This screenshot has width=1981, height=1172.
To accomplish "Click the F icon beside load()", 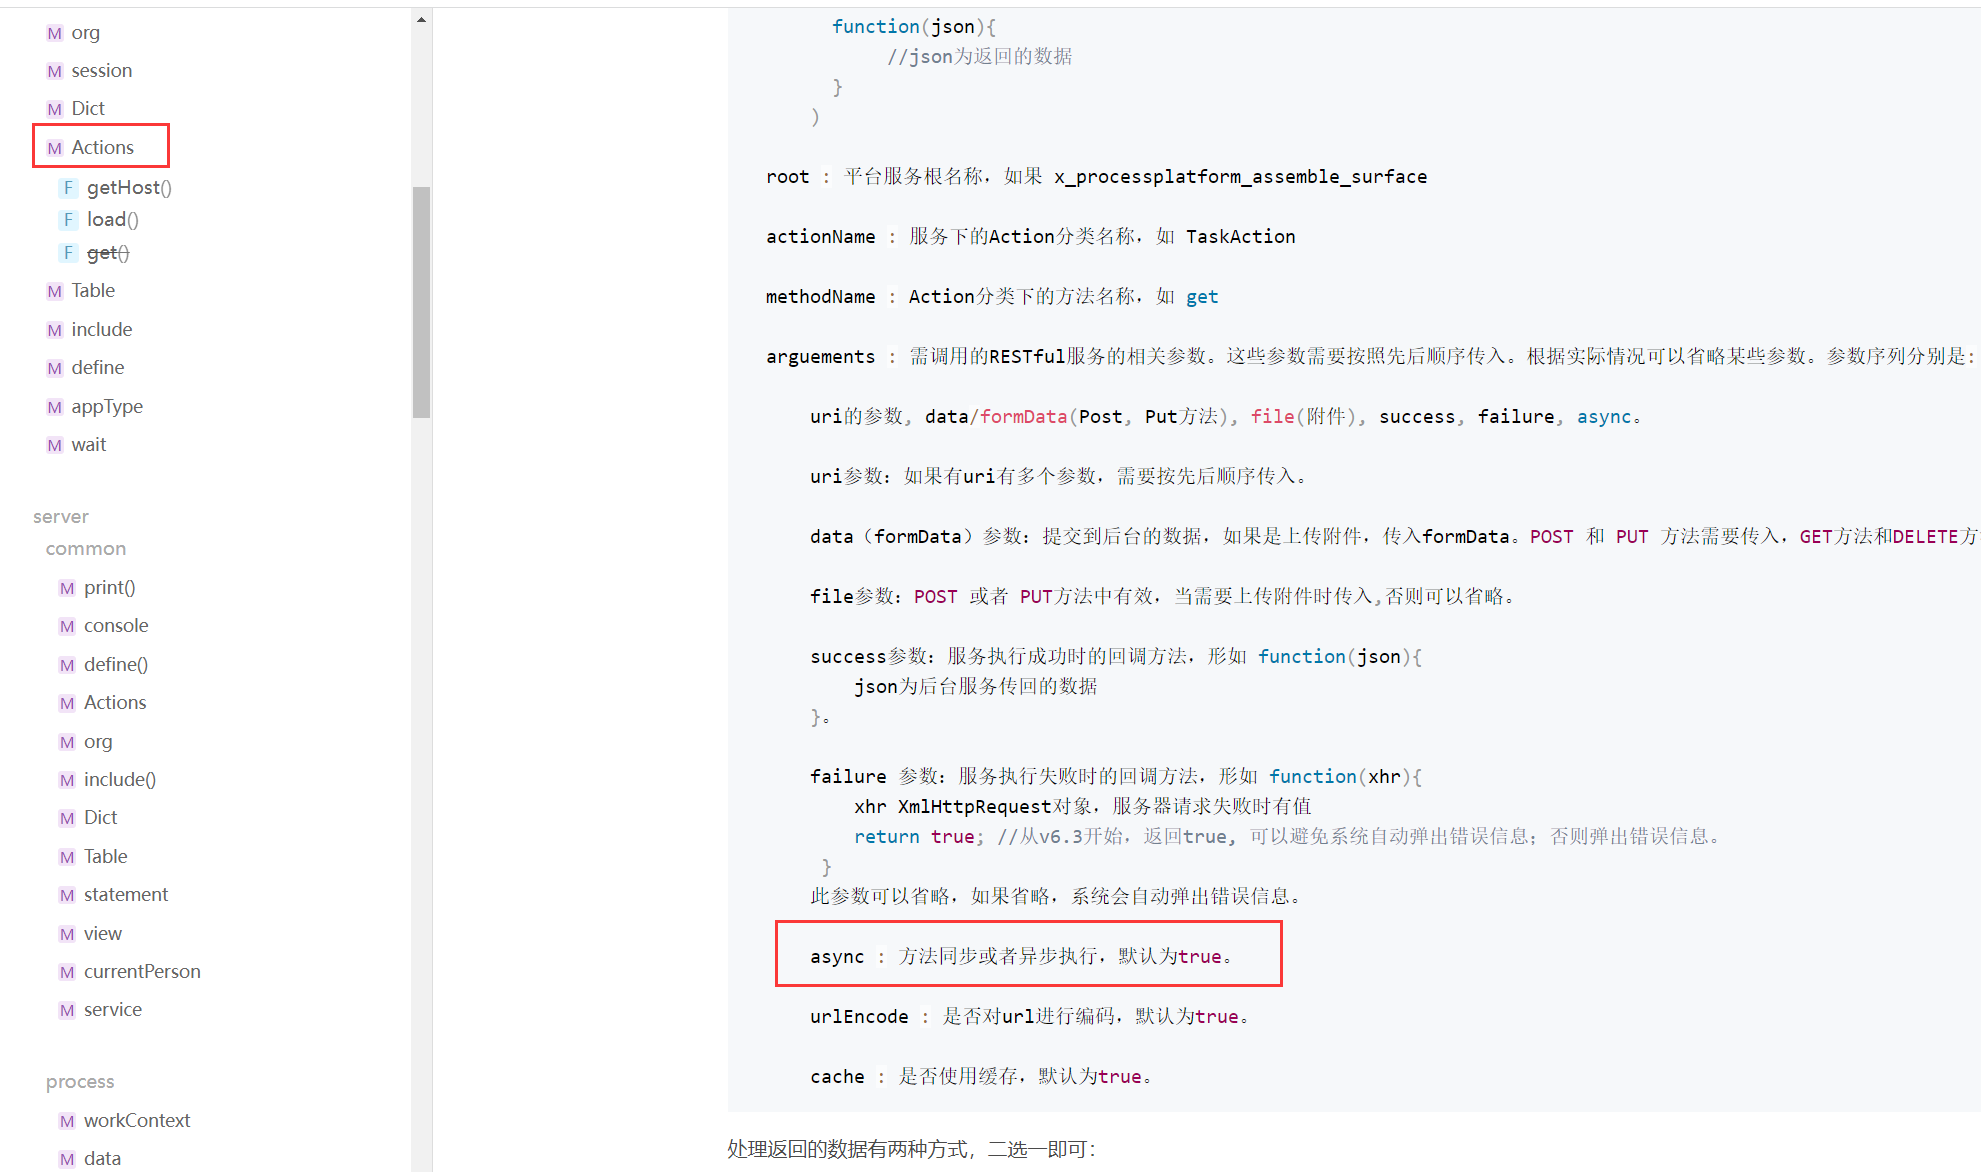I will tap(68, 219).
